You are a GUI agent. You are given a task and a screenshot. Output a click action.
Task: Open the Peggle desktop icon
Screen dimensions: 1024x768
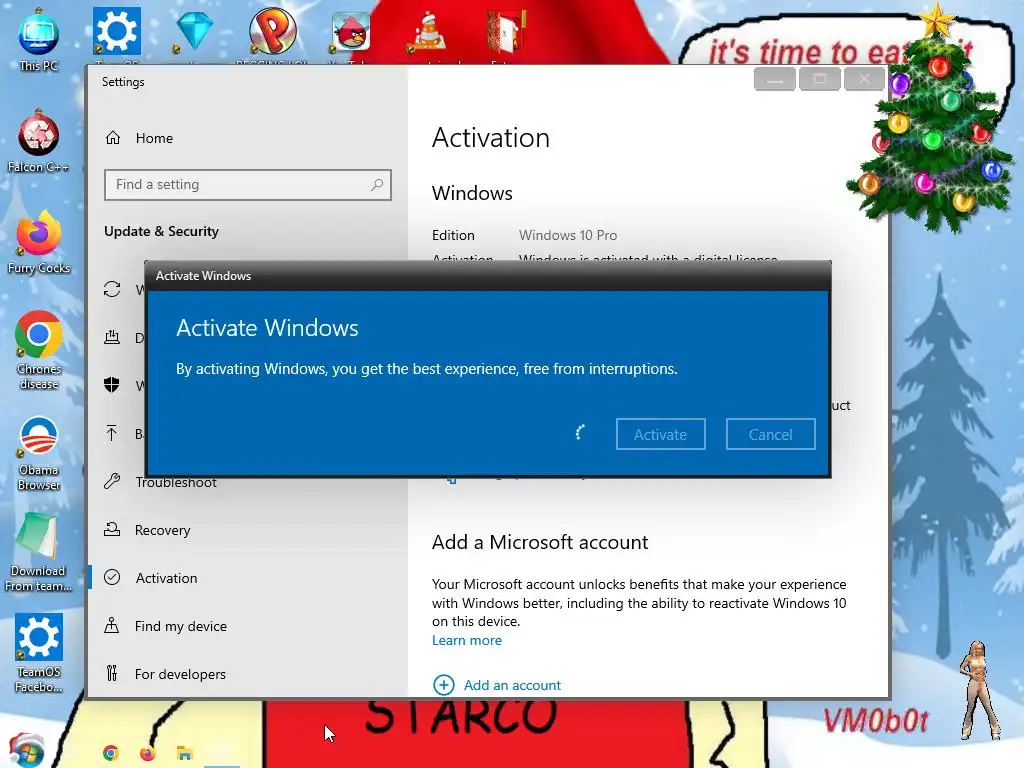[272, 33]
